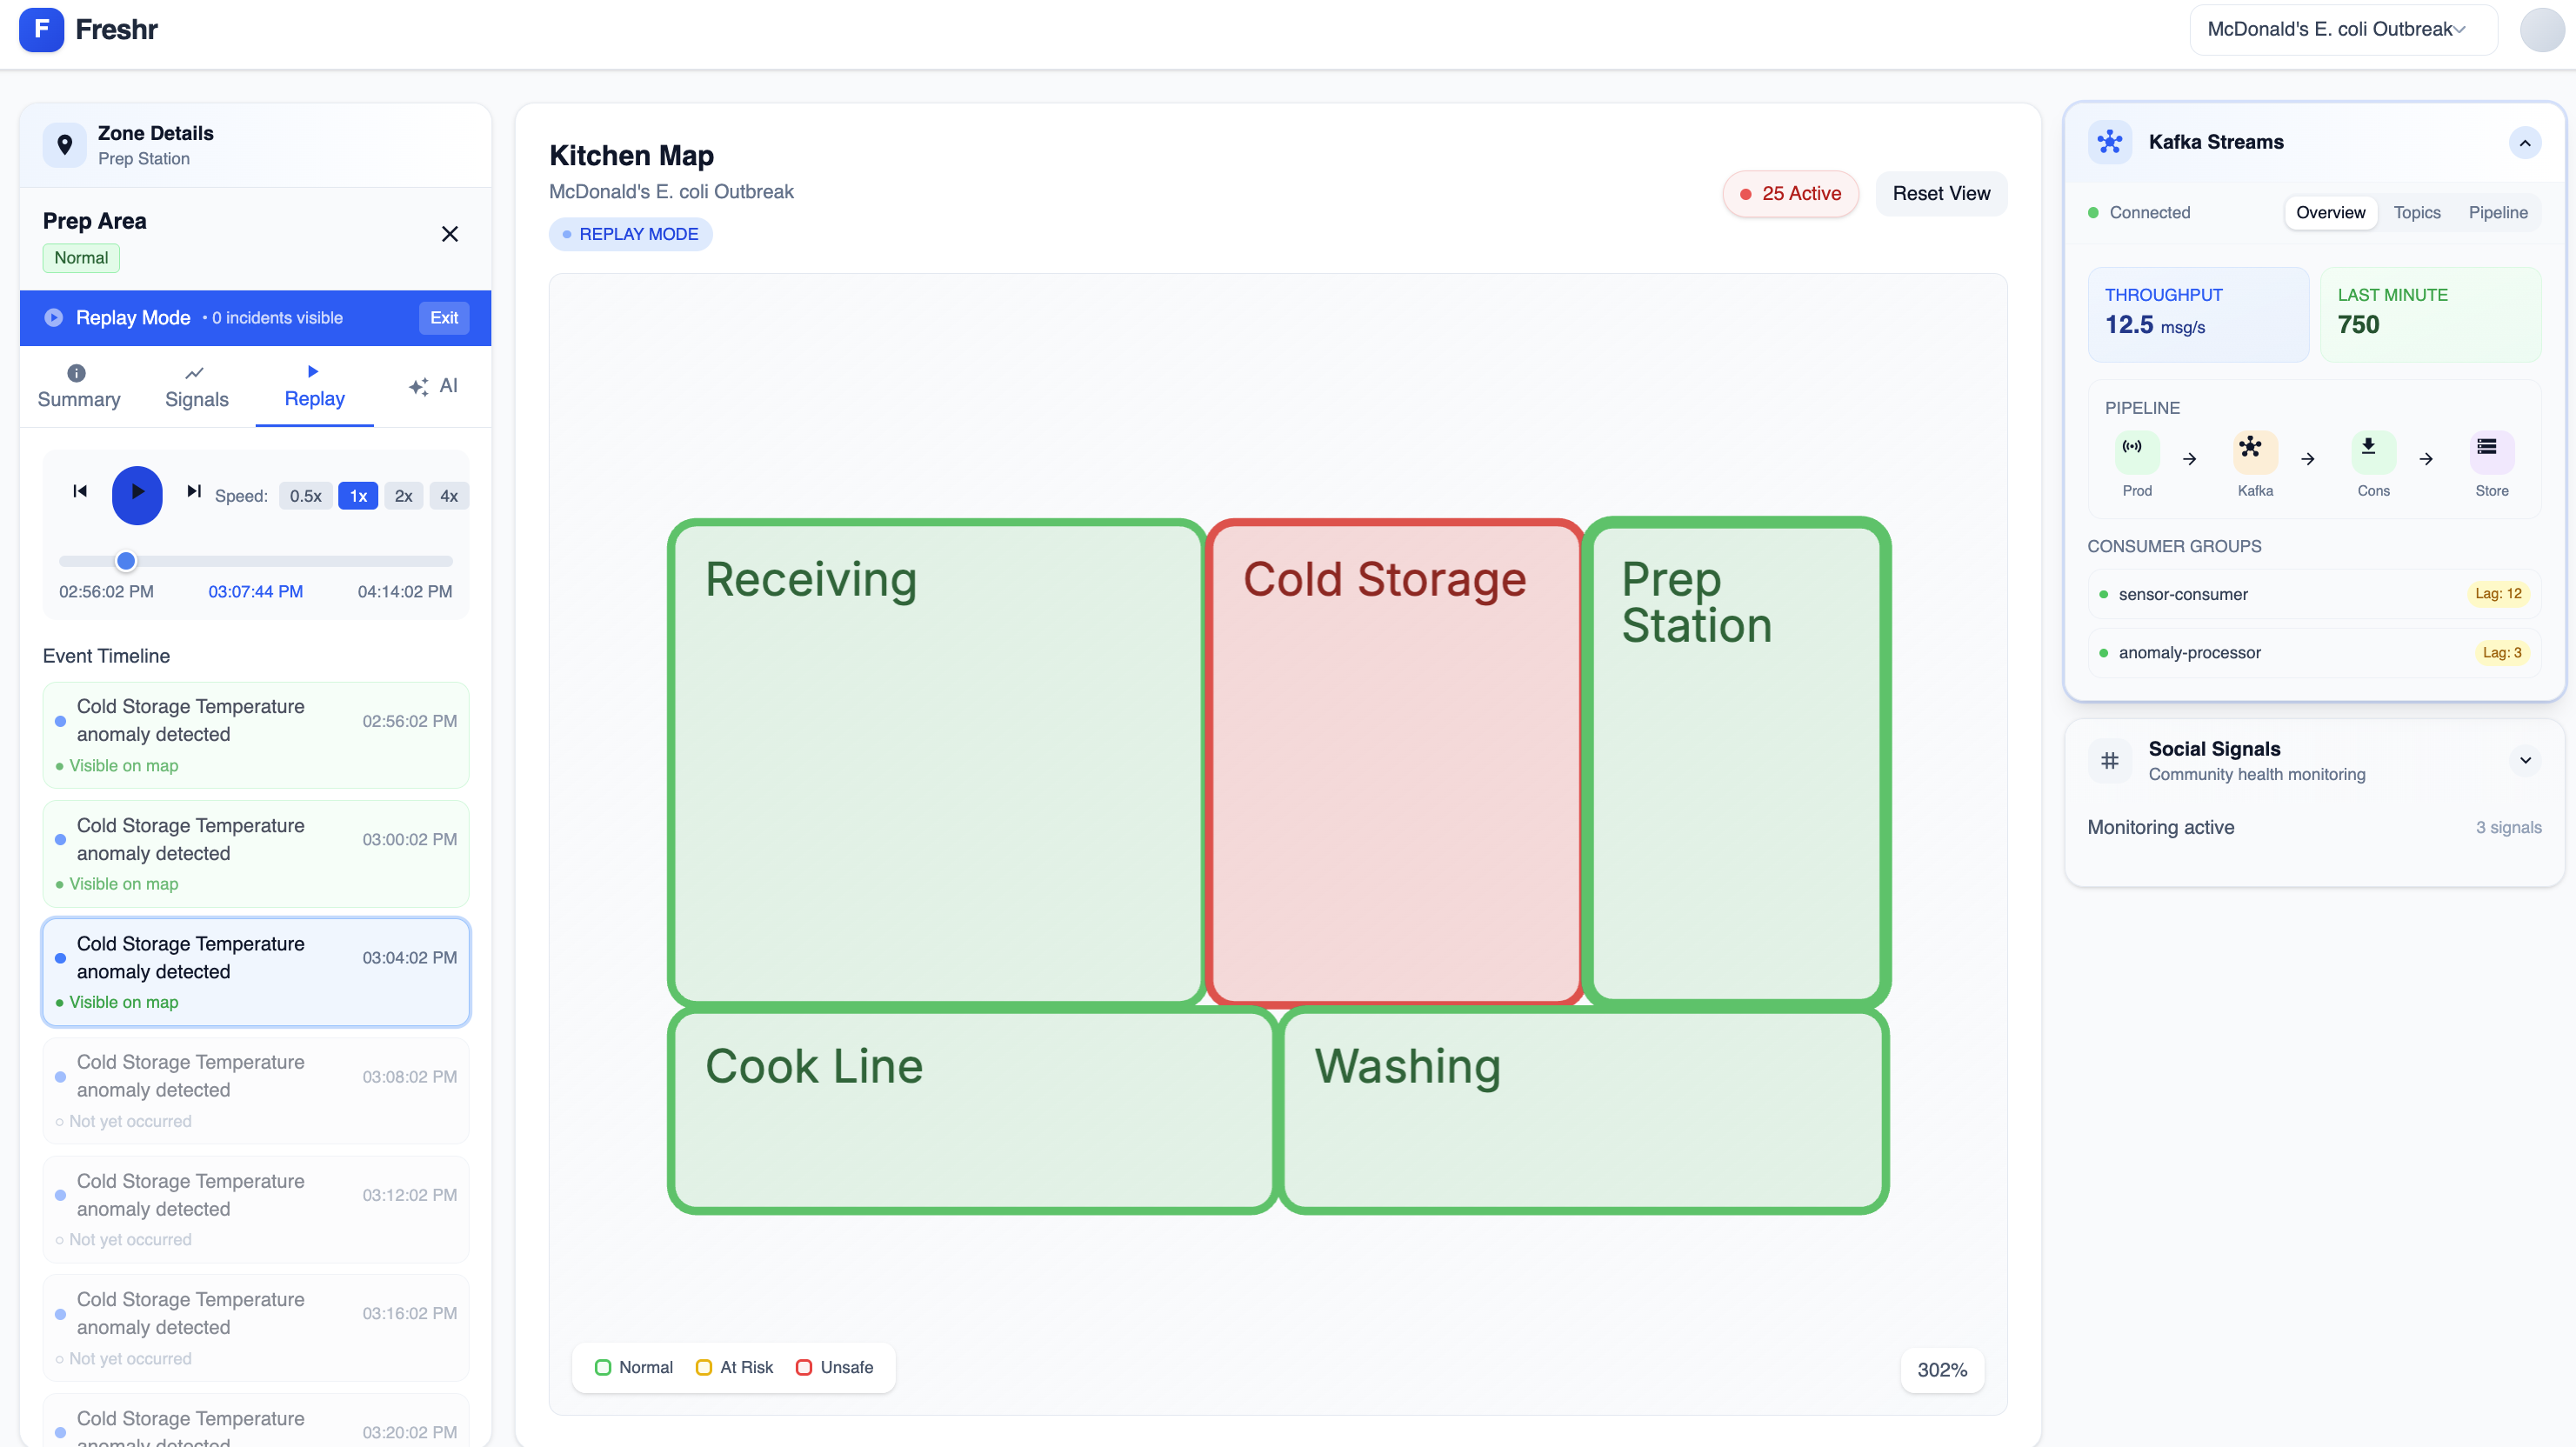Exit Replay Mode
This screenshot has width=2576, height=1447.
coord(444,318)
